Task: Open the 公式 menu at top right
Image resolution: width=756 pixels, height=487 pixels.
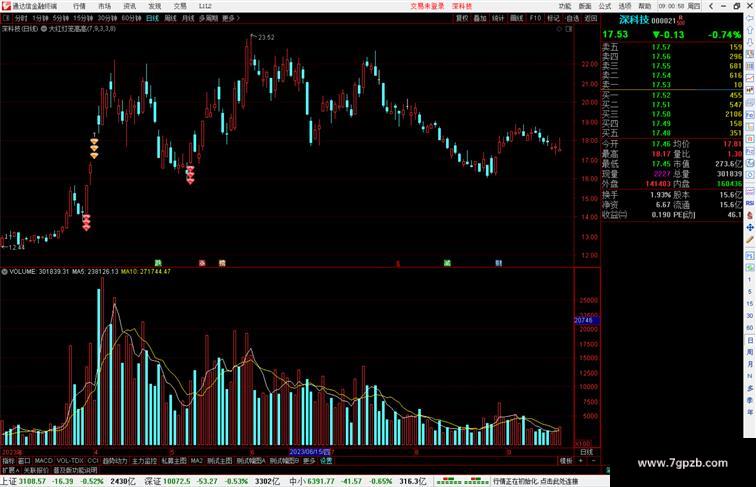Action: point(605,6)
